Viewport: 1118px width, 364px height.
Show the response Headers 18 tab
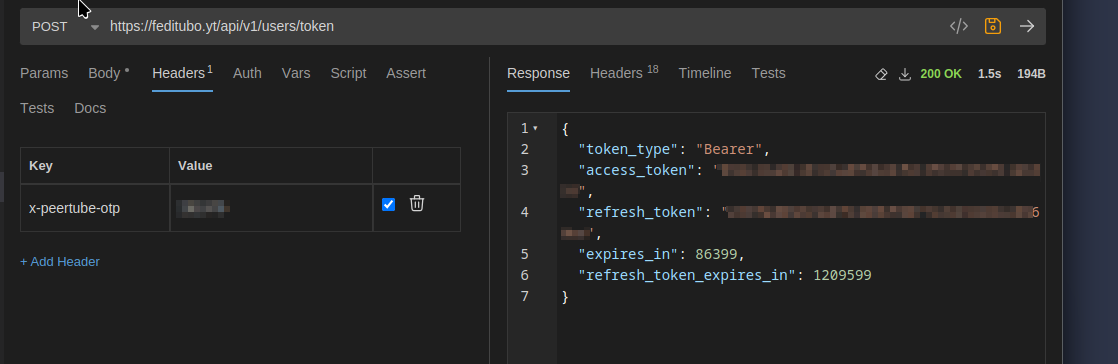coord(624,73)
